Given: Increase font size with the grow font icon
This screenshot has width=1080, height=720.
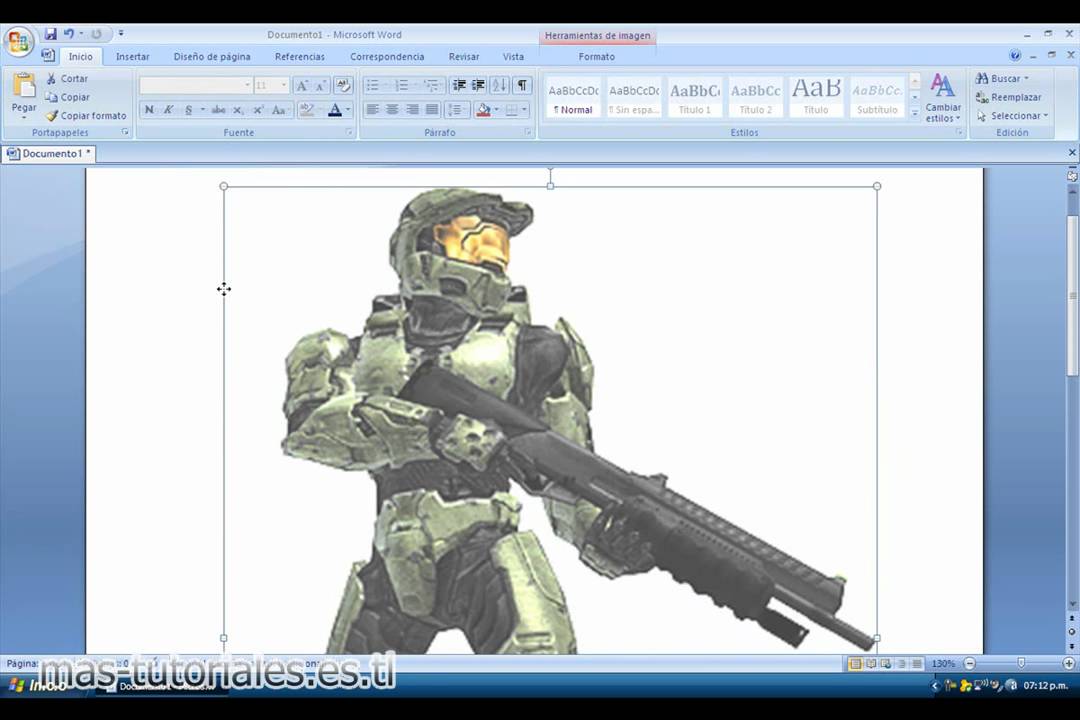Looking at the screenshot, I should pos(302,85).
